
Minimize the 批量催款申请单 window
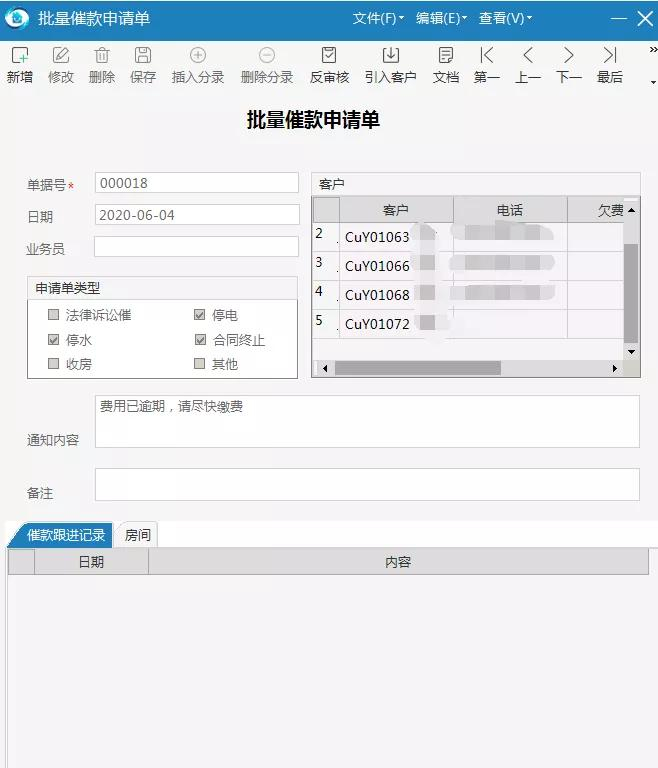pyautogui.click(x=619, y=19)
